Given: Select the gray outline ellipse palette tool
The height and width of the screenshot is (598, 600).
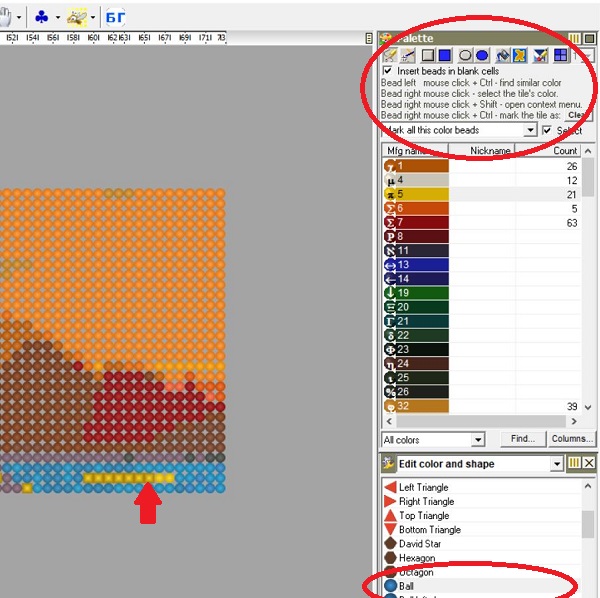Looking at the screenshot, I should [465, 55].
